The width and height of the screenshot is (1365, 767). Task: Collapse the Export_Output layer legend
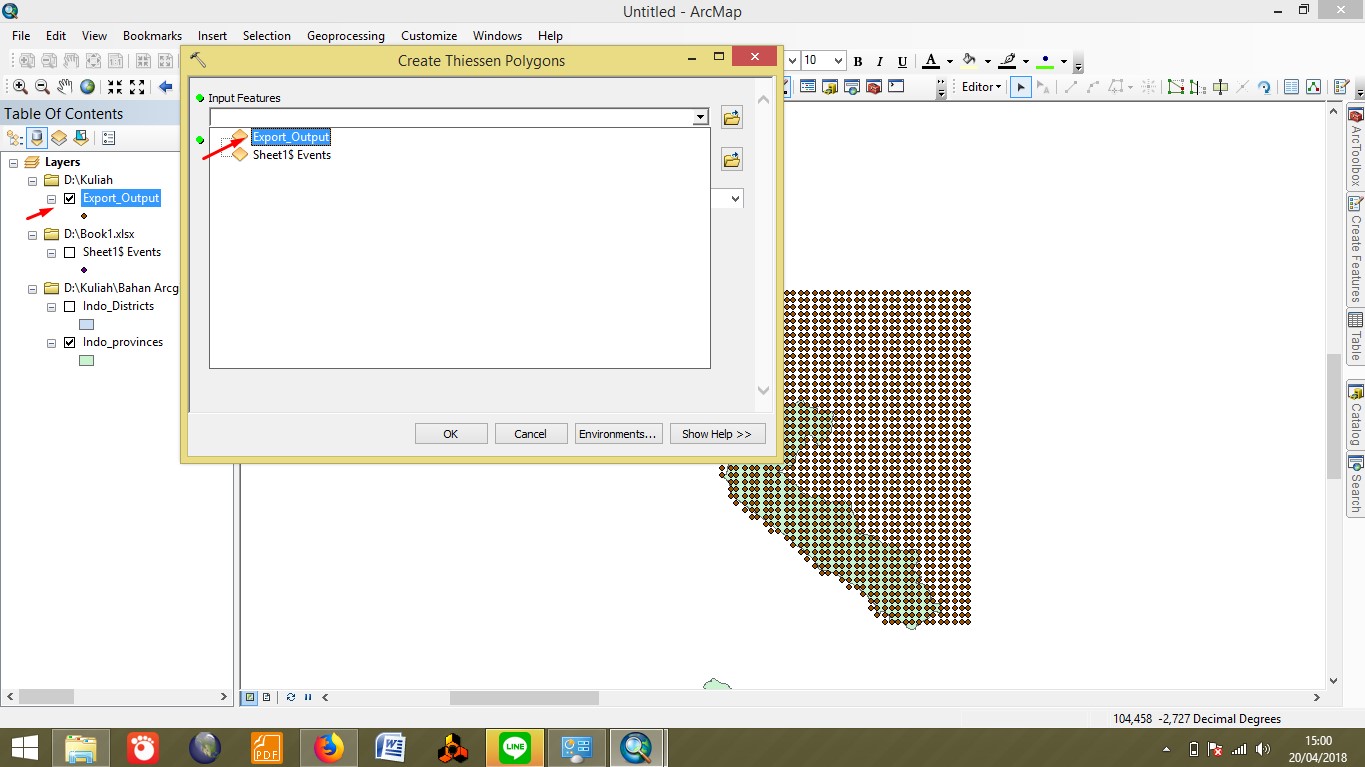[x=51, y=198]
